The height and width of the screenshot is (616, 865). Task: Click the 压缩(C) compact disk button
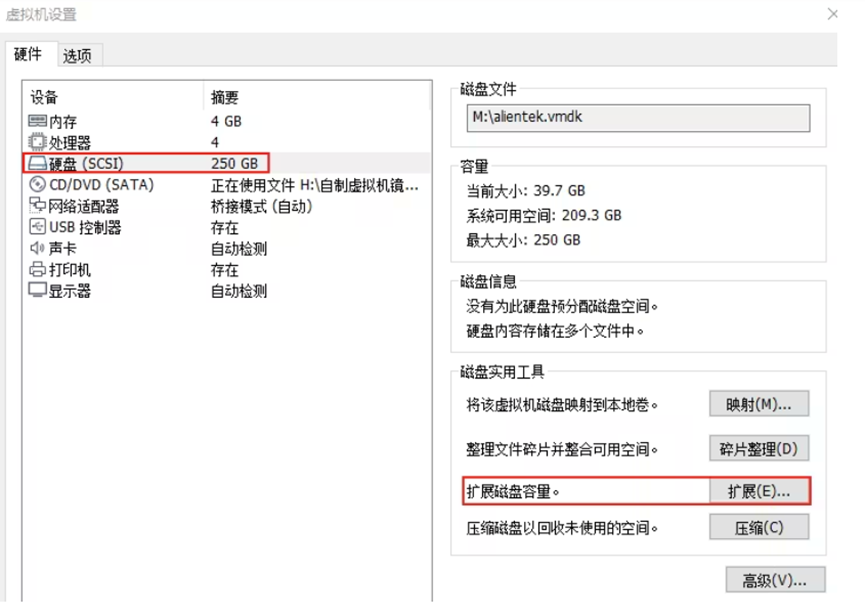[x=759, y=528]
